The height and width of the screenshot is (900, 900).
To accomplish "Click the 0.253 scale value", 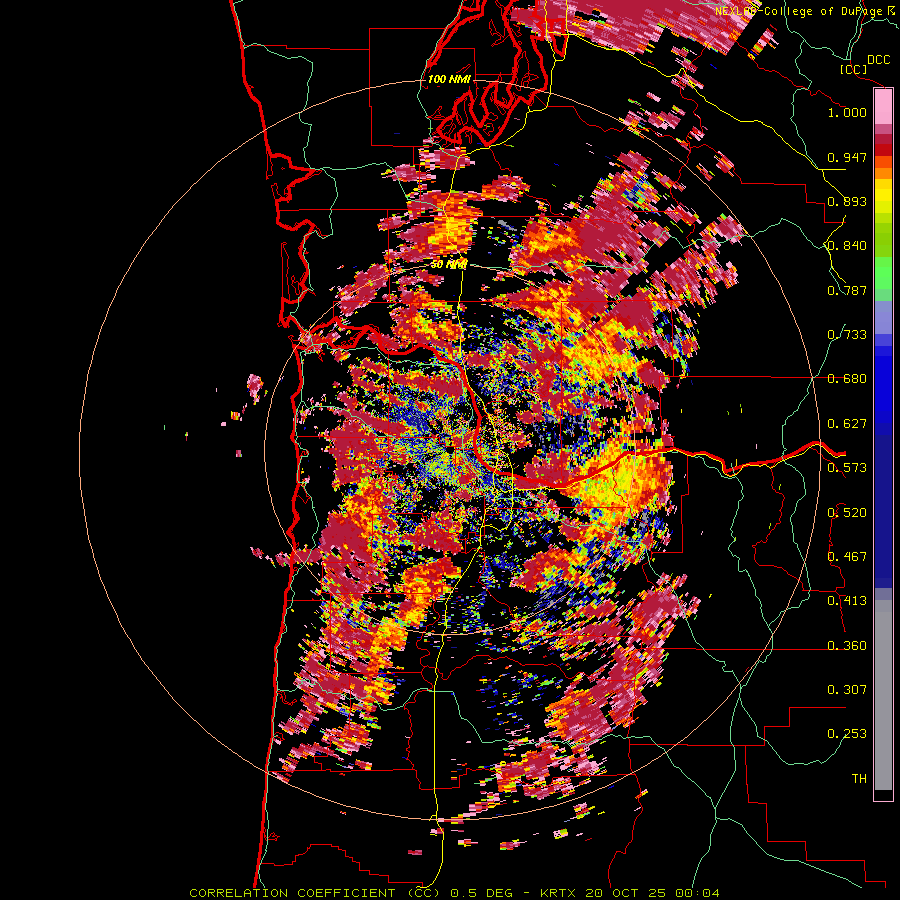I will click(x=847, y=734).
